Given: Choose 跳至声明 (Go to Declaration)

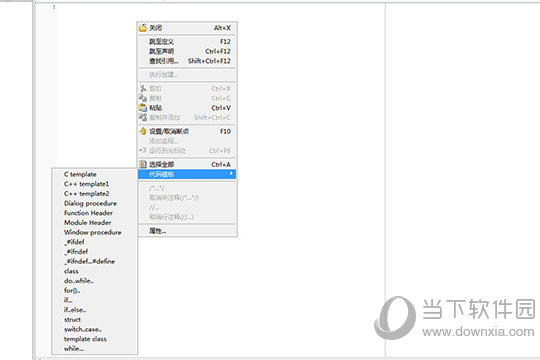Looking at the screenshot, I should [187, 51].
